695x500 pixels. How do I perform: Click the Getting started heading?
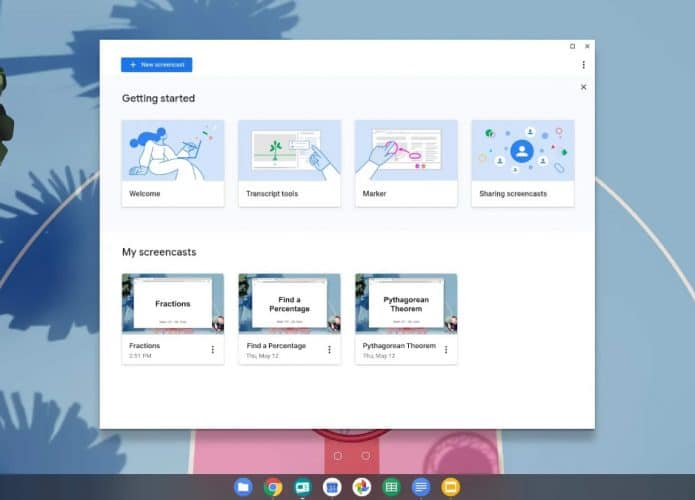coord(158,98)
